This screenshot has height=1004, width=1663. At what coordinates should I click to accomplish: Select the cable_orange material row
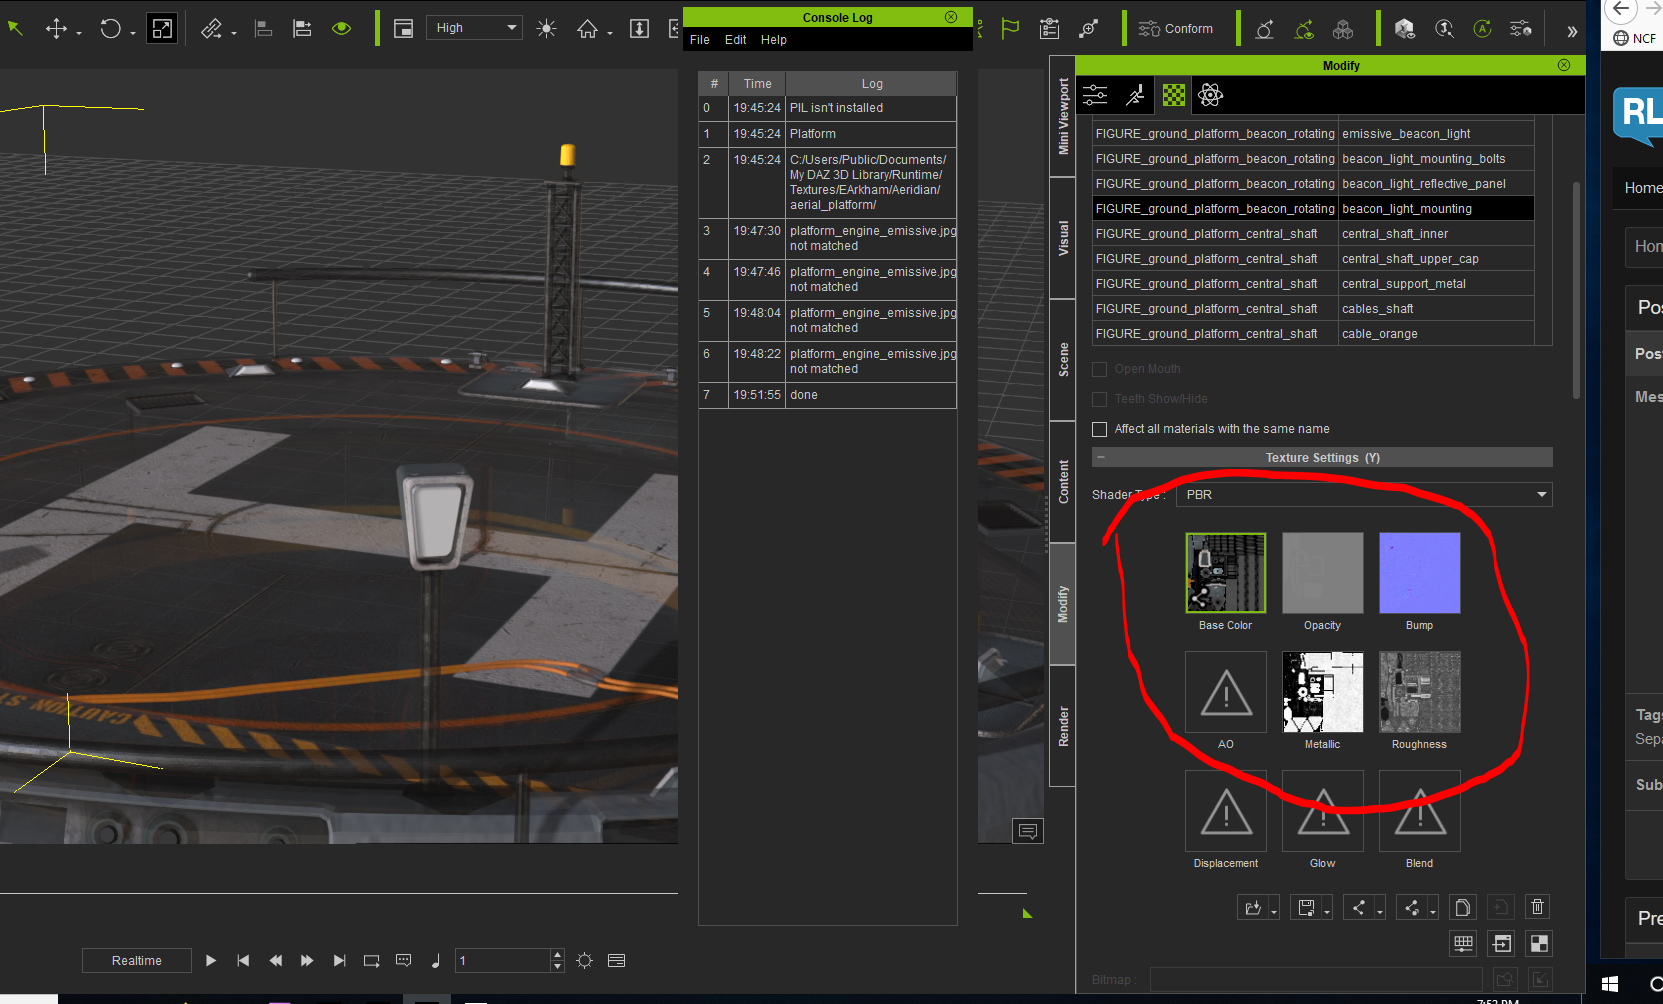[1313, 334]
